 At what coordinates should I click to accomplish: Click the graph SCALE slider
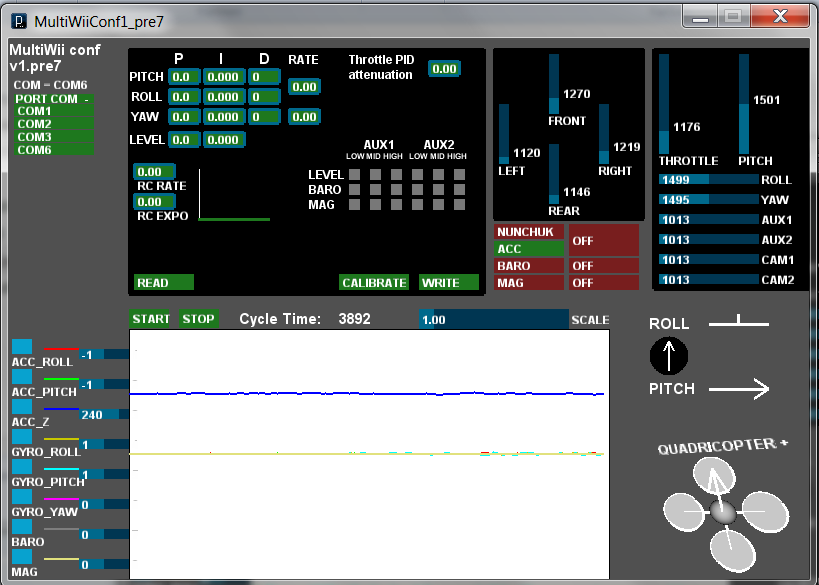[x=494, y=319]
